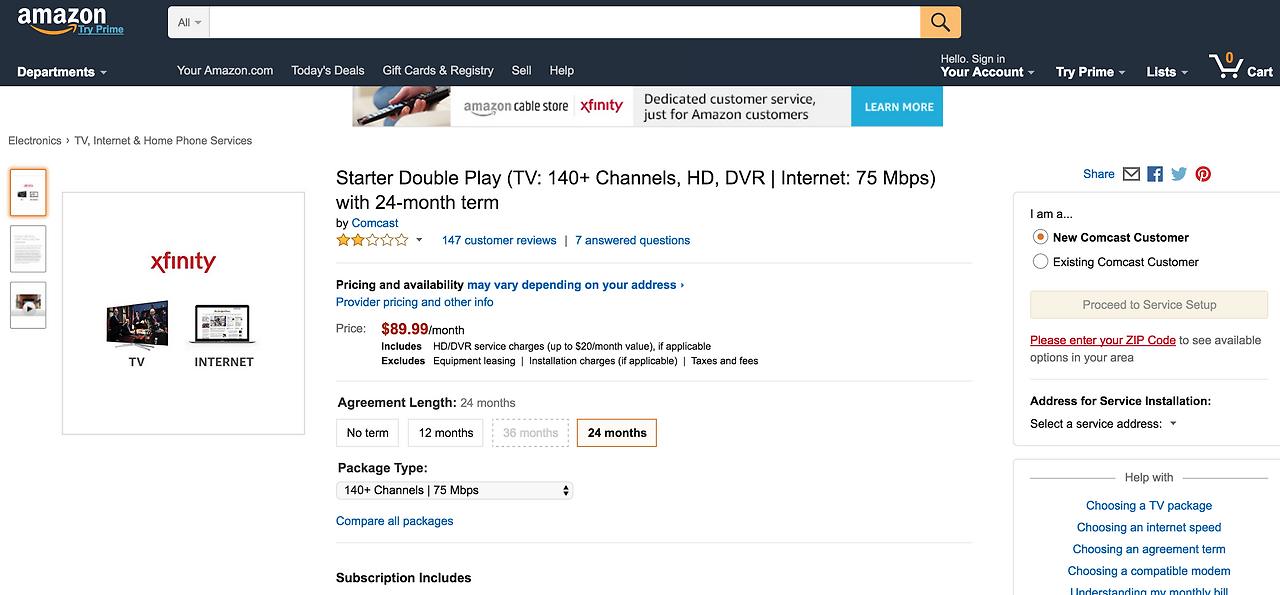Pin product on Pinterest
The image size is (1280, 595).
(1203, 174)
